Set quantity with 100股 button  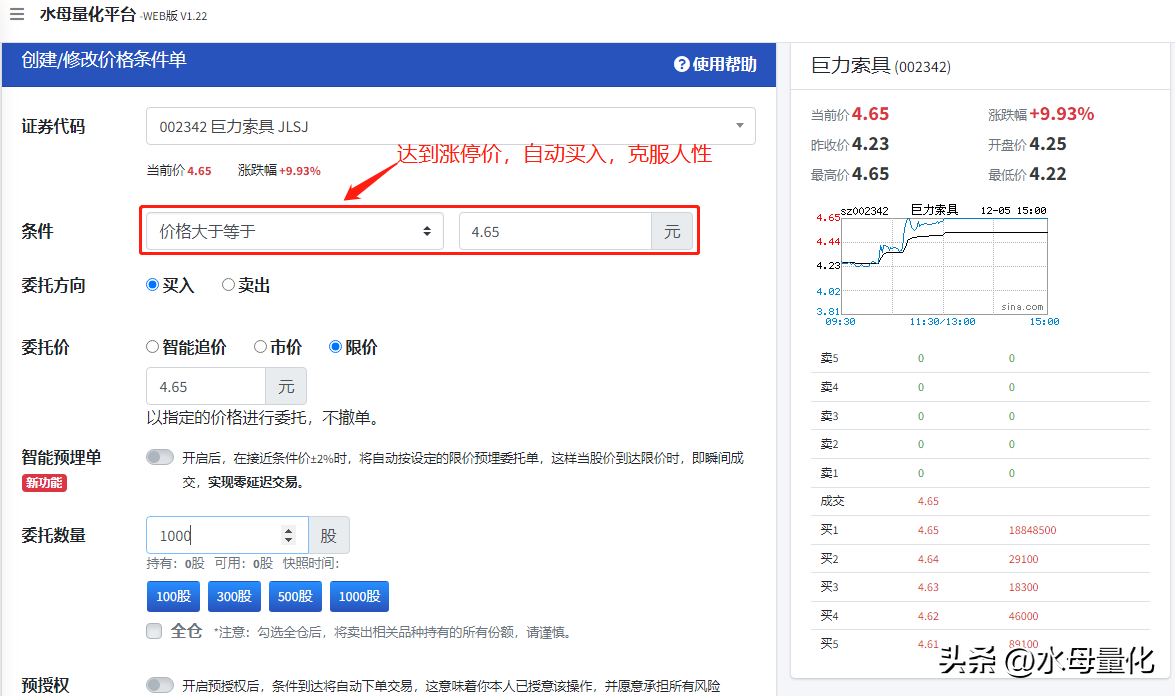click(174, 596)
